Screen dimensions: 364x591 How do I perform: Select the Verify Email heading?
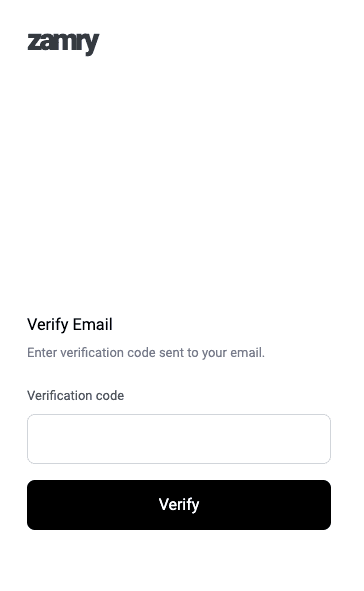70,325
